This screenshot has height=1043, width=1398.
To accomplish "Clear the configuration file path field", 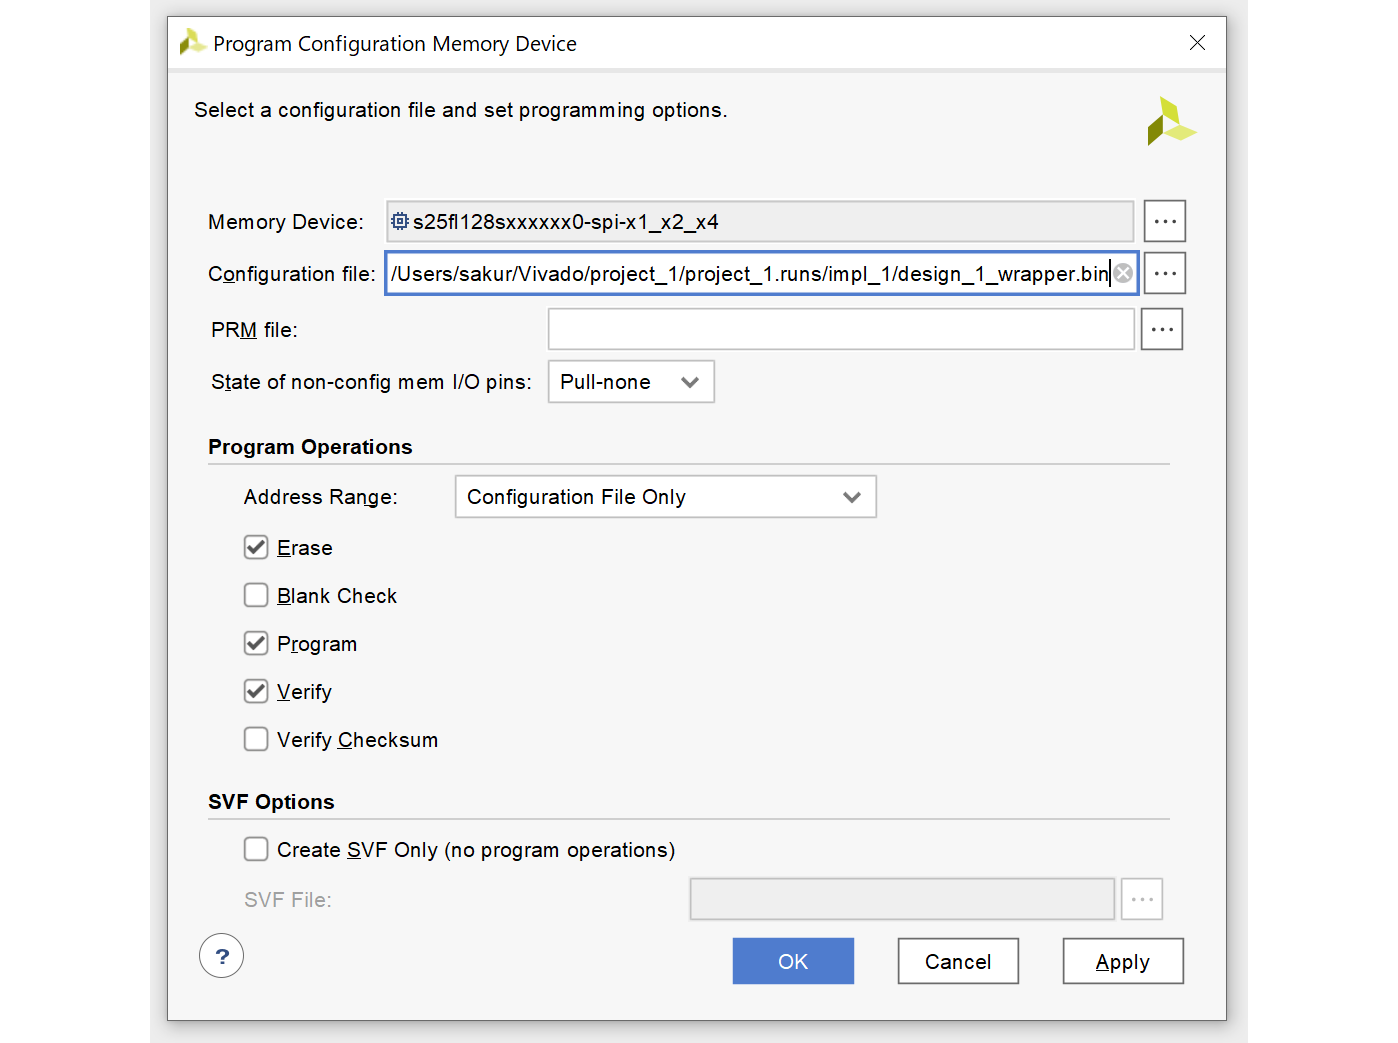I will point(1123,273).
